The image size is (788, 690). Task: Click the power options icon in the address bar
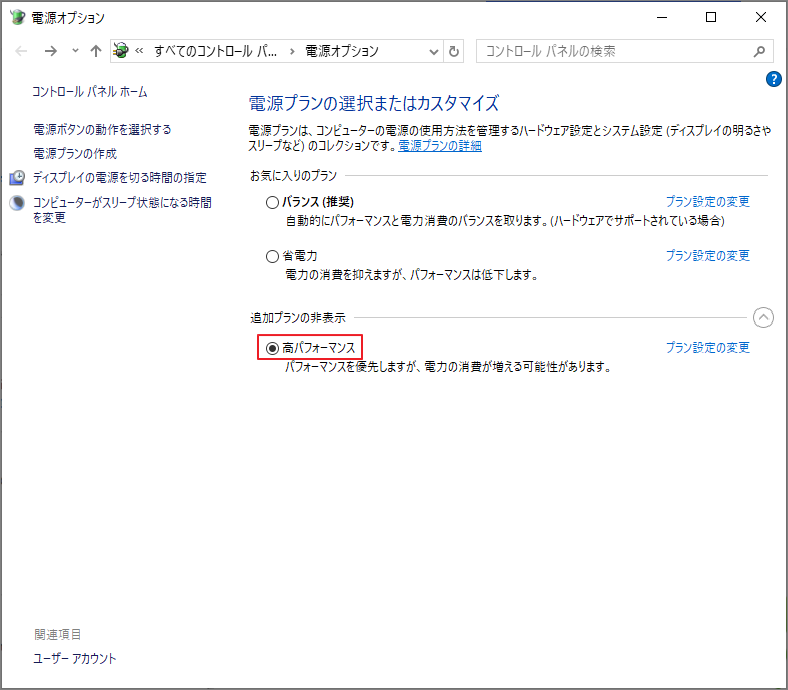point(121,51)
